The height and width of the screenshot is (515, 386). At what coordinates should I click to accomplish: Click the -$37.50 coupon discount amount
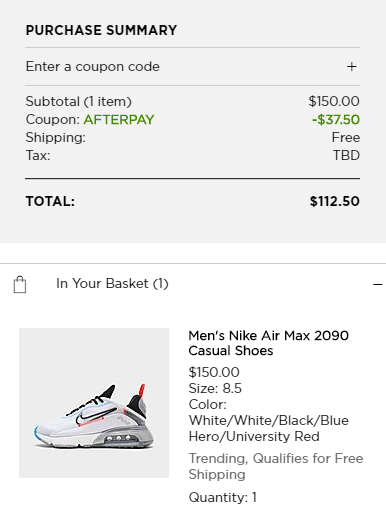point(336,120)
